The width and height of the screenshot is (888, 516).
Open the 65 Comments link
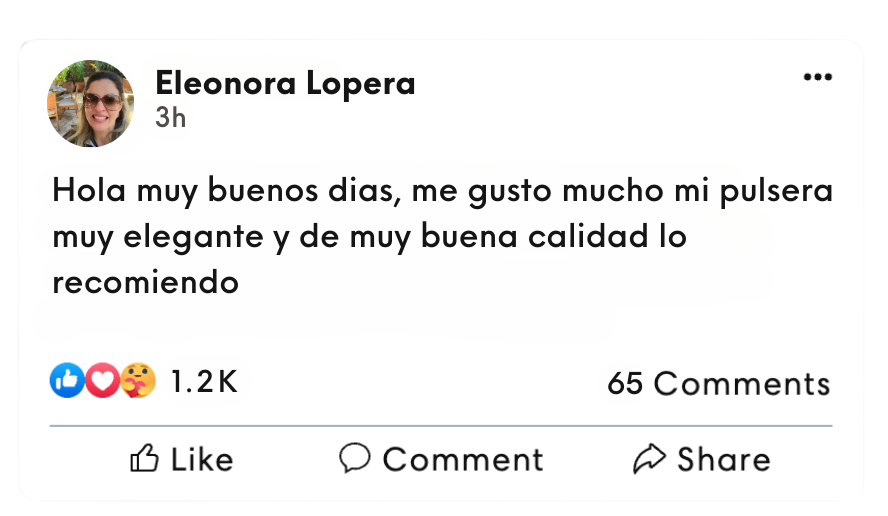pos(719,383)
